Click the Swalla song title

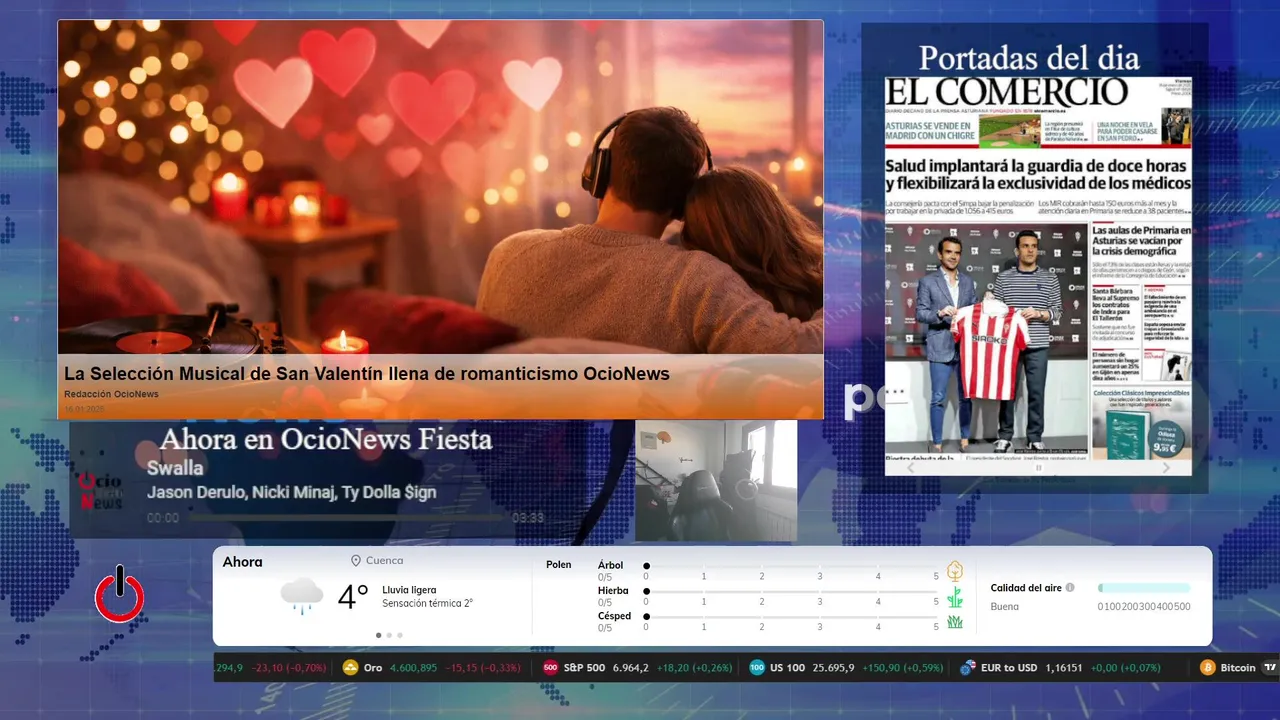tap(175, 468)
